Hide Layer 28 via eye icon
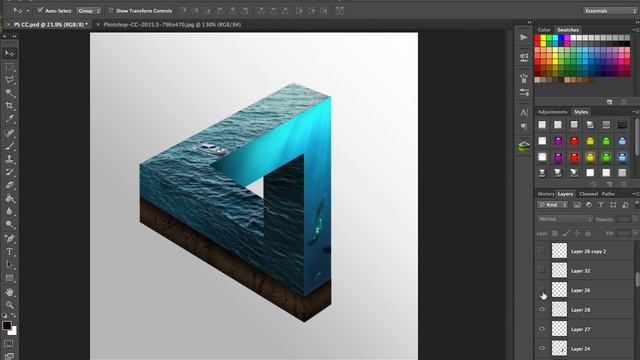This screenshot has width=640, height=360. [x=542, y=309]
